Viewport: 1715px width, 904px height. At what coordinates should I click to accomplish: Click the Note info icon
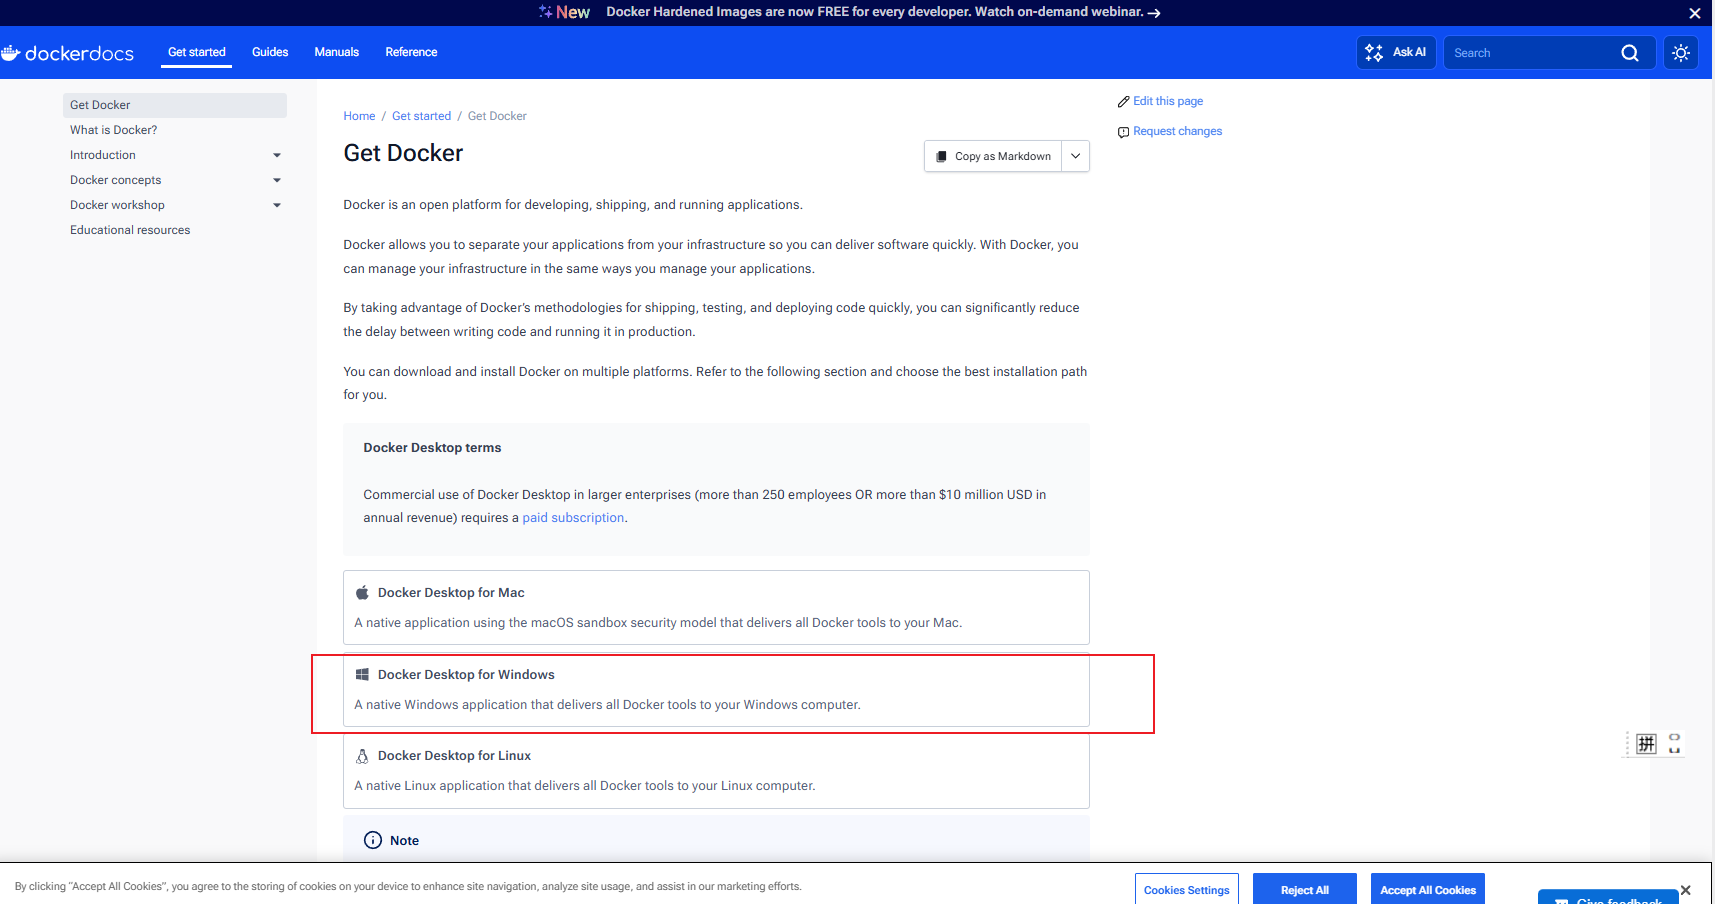[x=373, y=840]
